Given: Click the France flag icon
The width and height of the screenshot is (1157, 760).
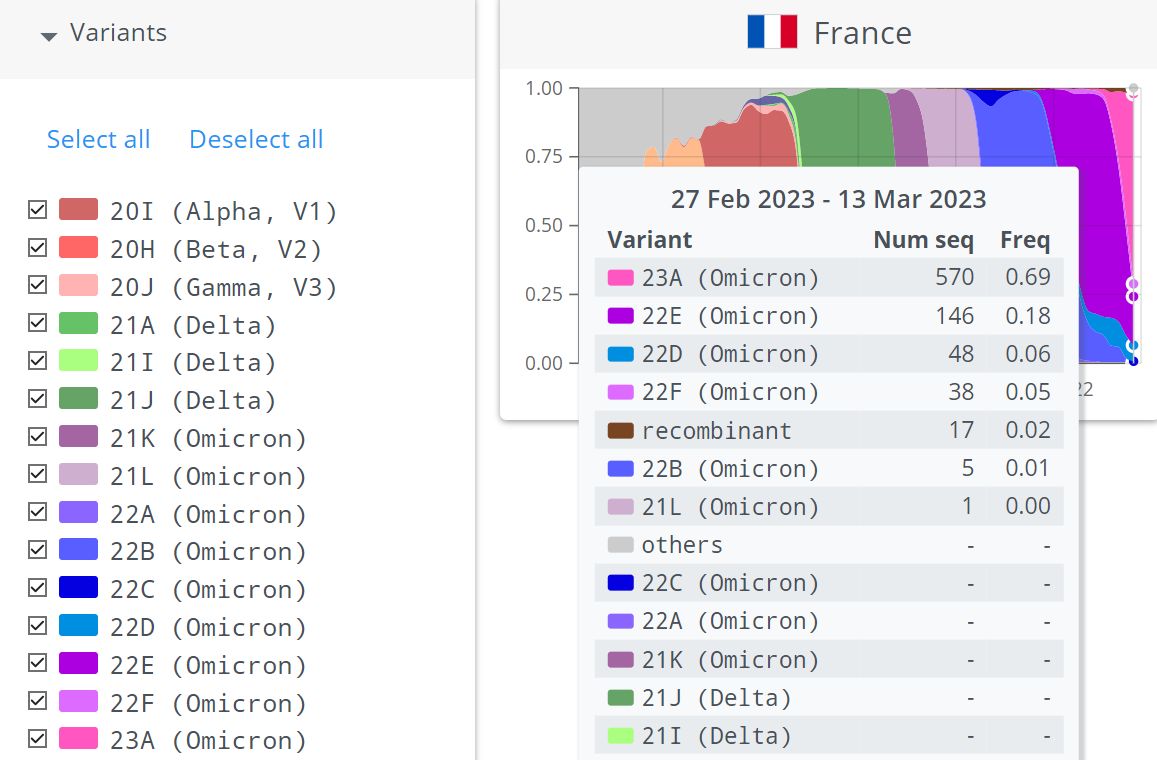Looking at the screenshot, I should pyautogui.click(x=771, y=32).
